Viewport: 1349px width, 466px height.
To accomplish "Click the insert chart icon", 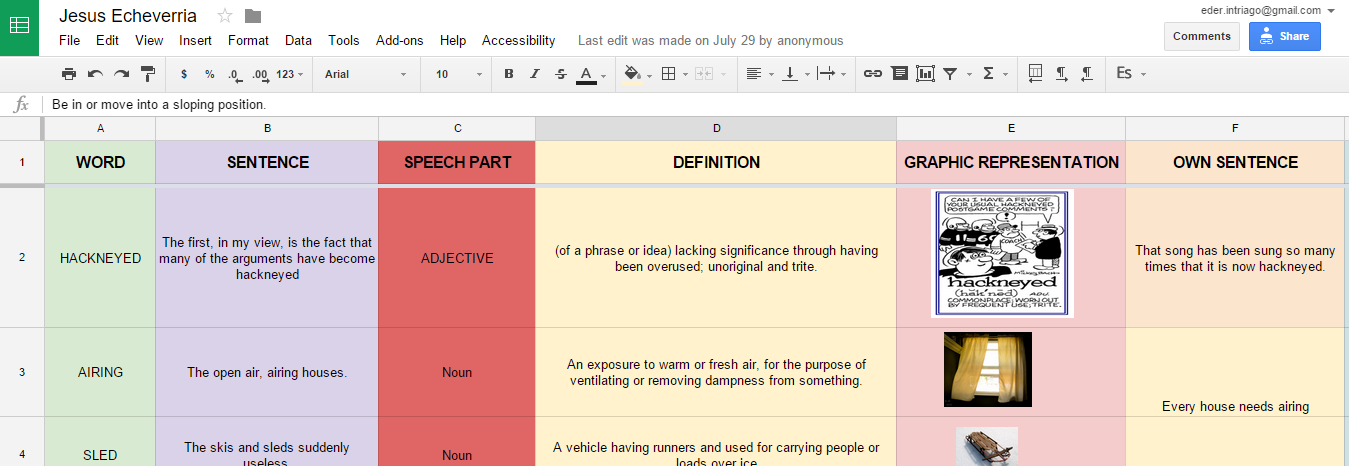I will click(x=925, y=74).
